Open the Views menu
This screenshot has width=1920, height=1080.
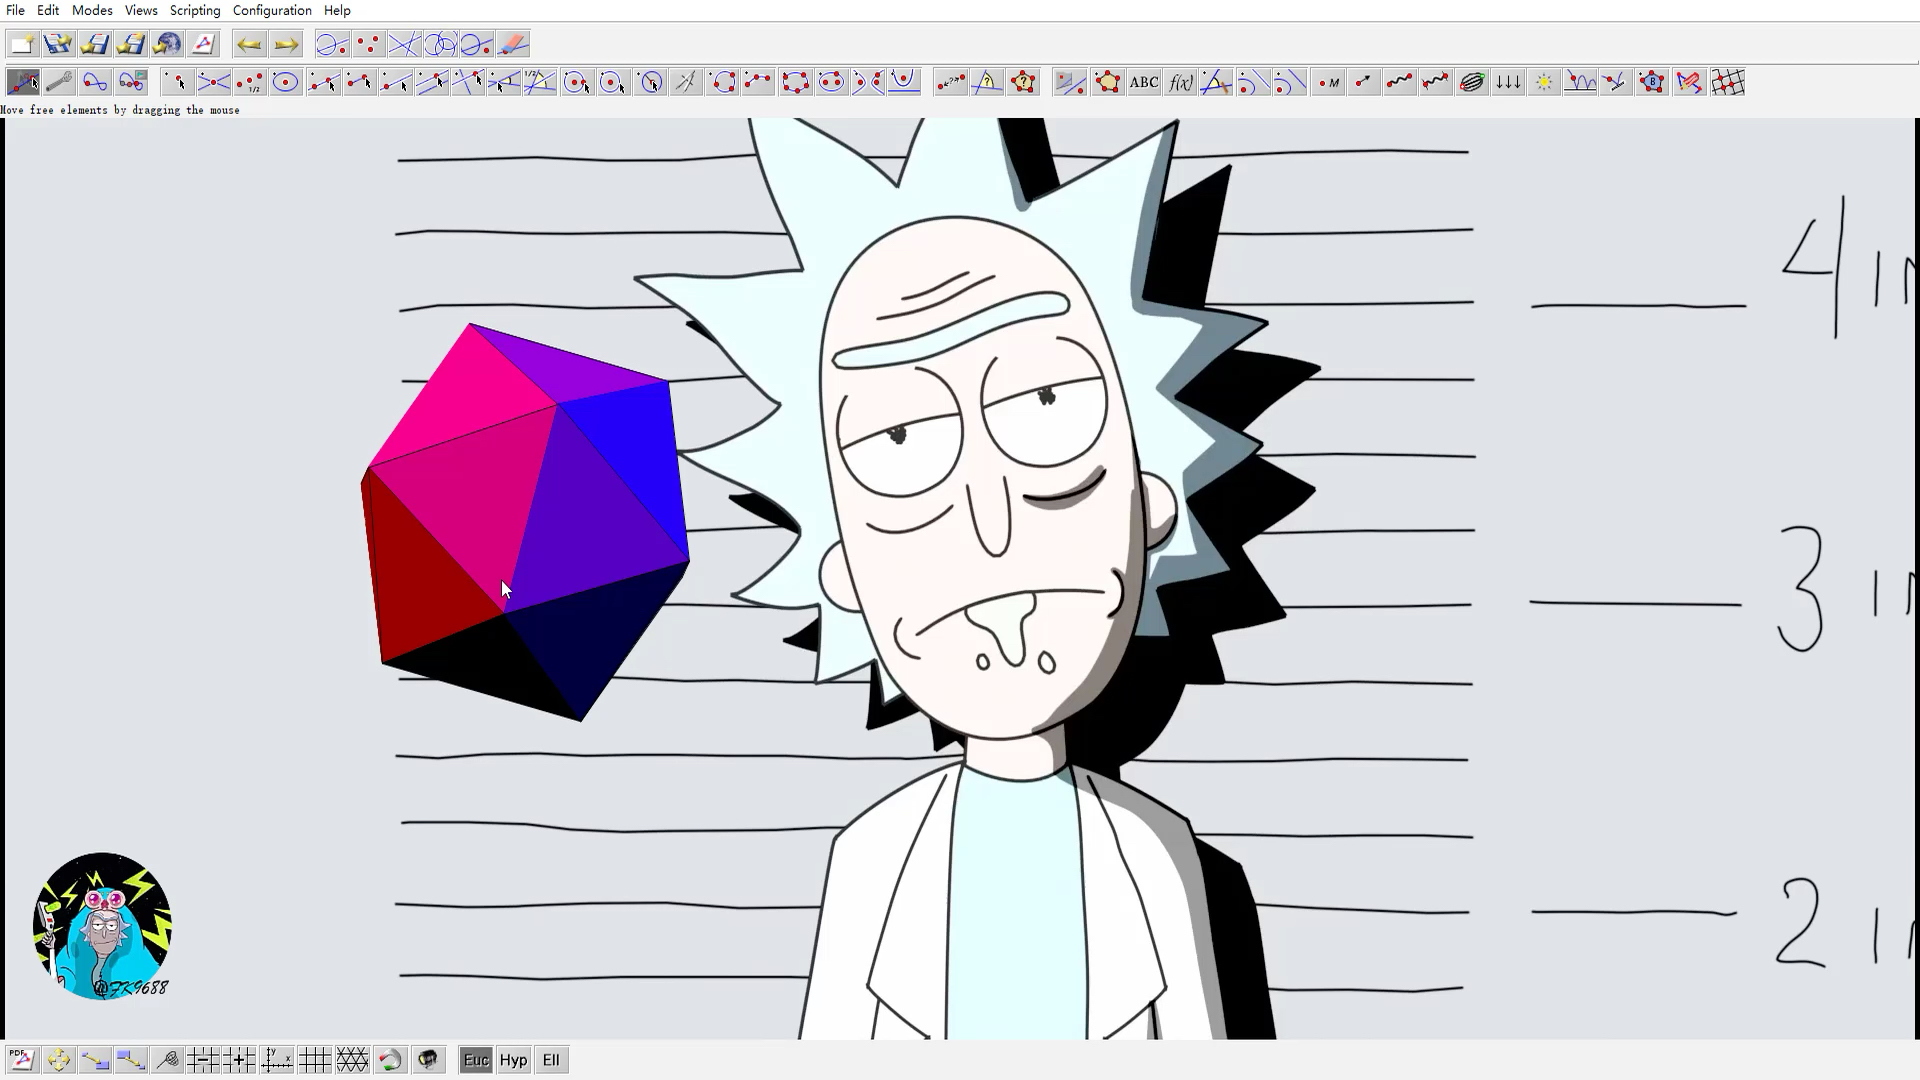click(141, 10)
